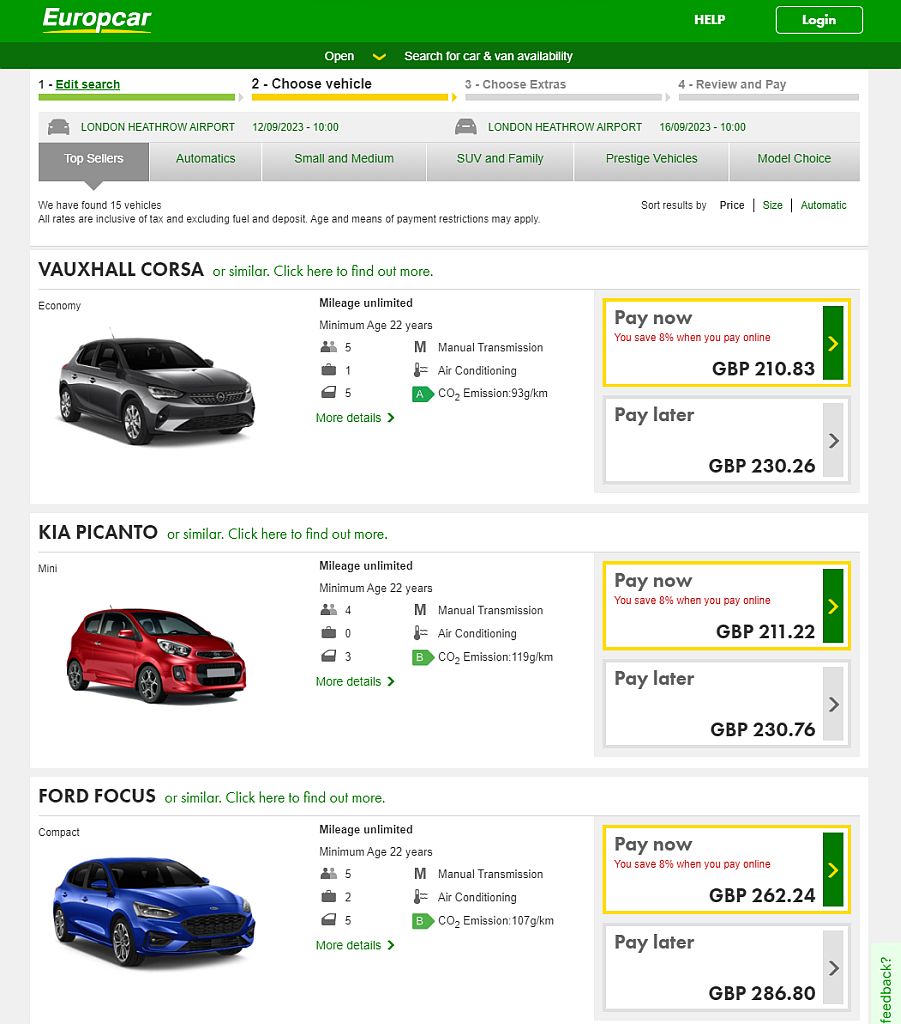Click the Login button
The width and height of the screenshot is (901, 1024).
tap(818, 19)
